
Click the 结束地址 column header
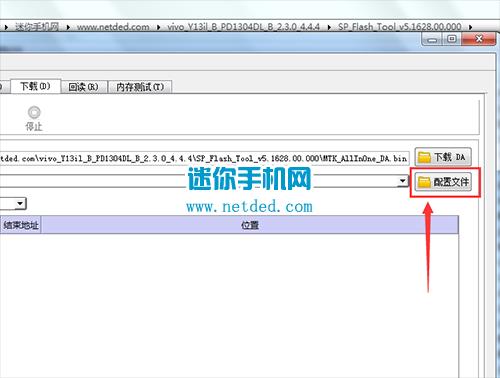[x=21, y=225]
